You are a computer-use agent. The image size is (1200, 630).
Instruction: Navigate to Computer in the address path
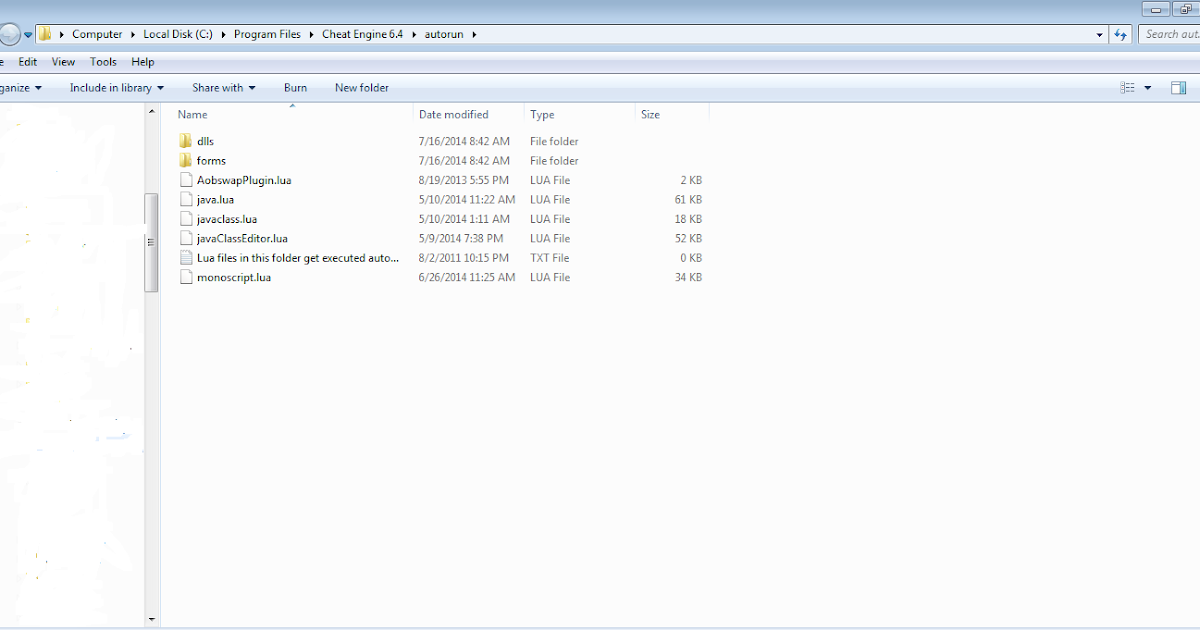97,34
